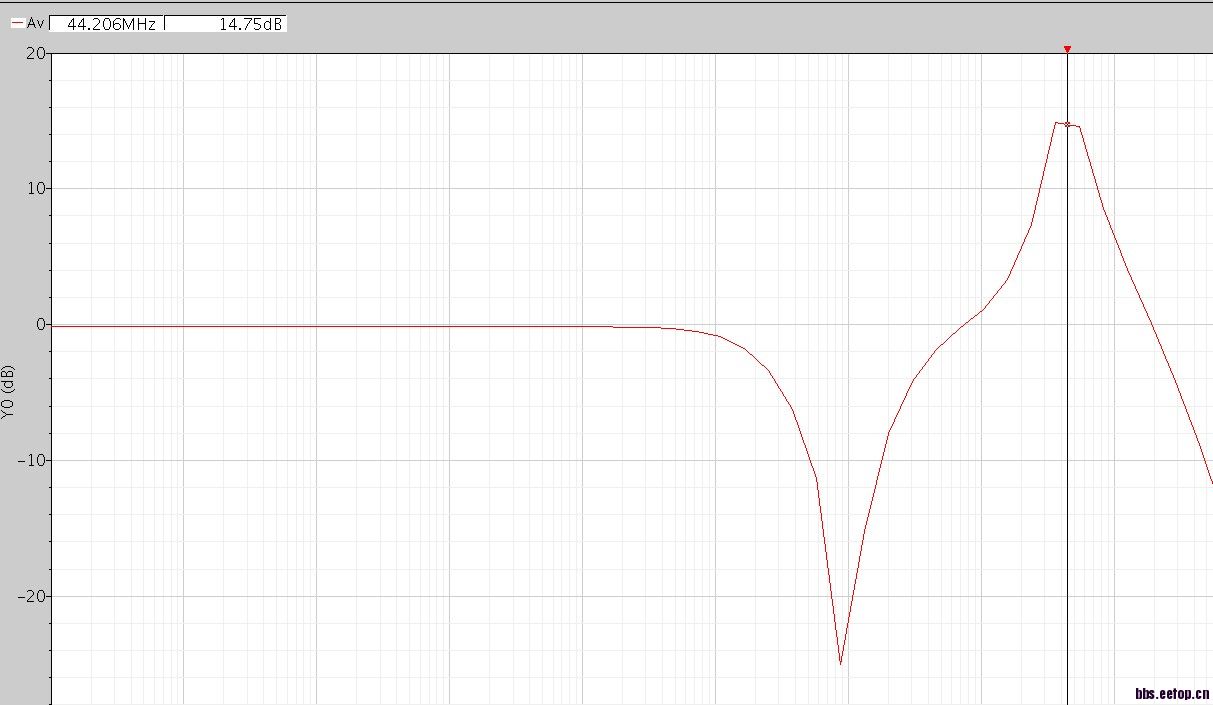Click the bbs.eetop.cn watermark text
Image resolution: width=1213 pixels, height=705 pixels.
pyautogui.click(x=1172, y=692)
